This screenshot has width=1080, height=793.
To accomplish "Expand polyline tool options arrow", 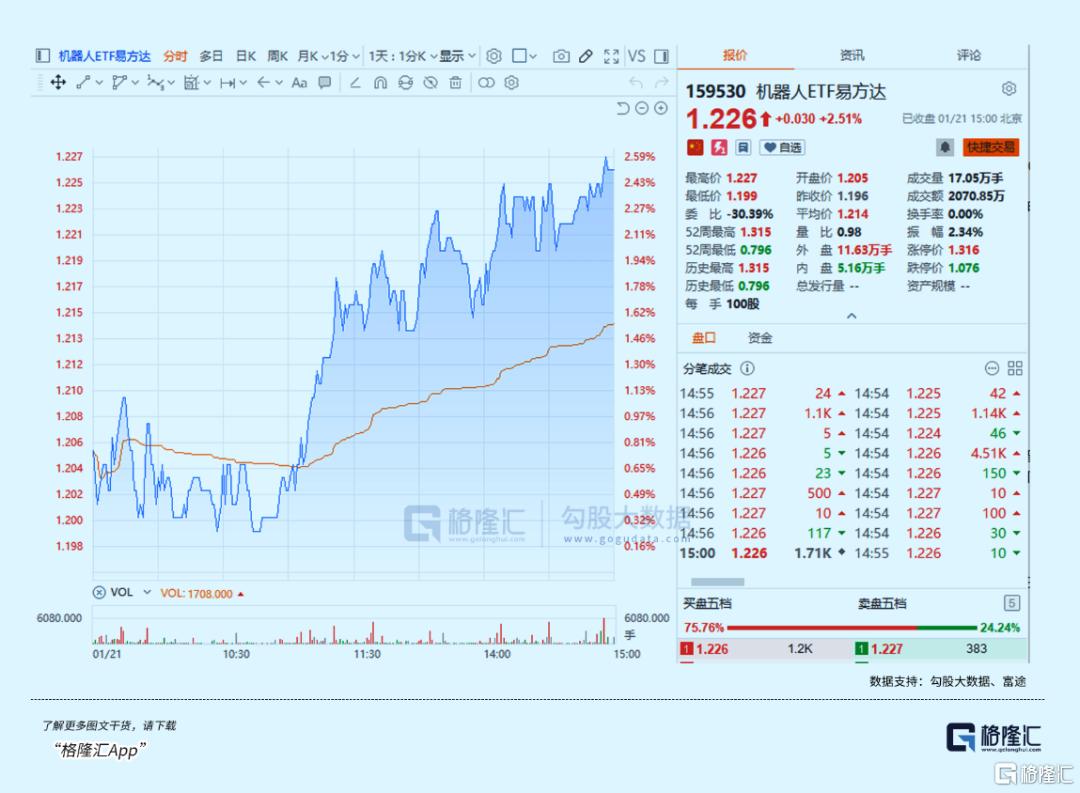I will [135, 83].
